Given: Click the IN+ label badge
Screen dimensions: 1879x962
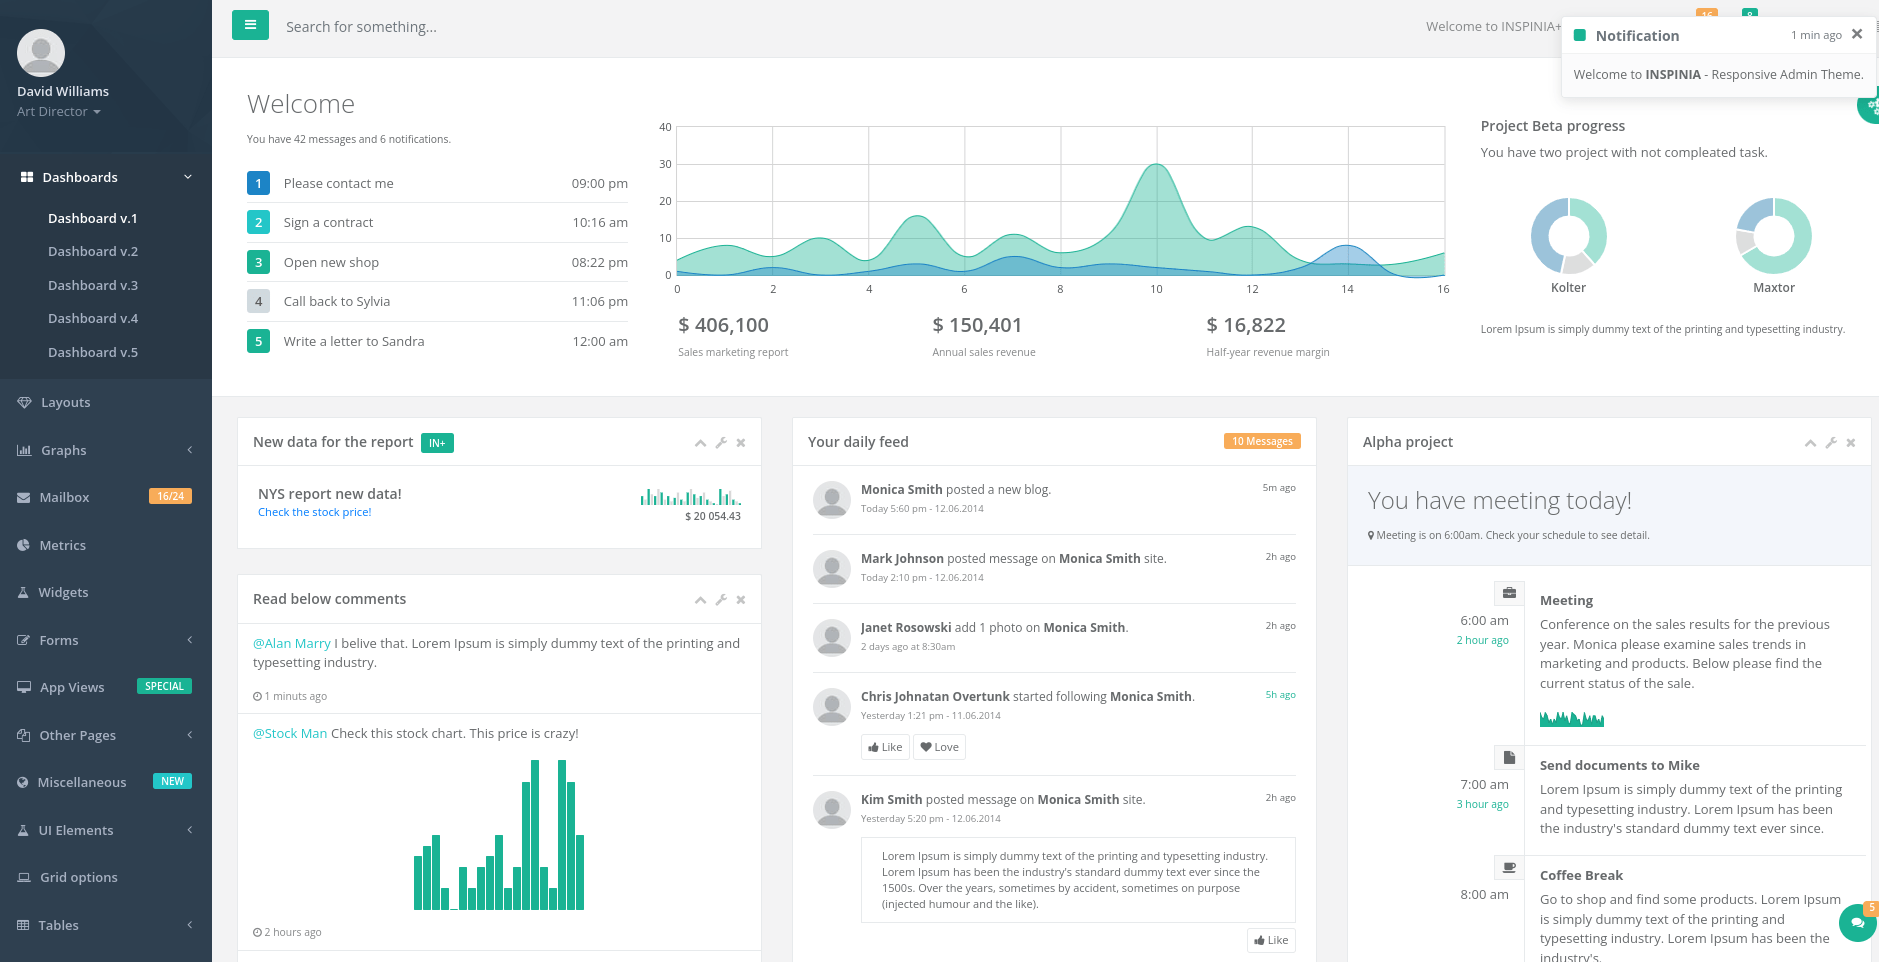Looking at the screenshot, I should pyautogui.click(x=437, y=443).
